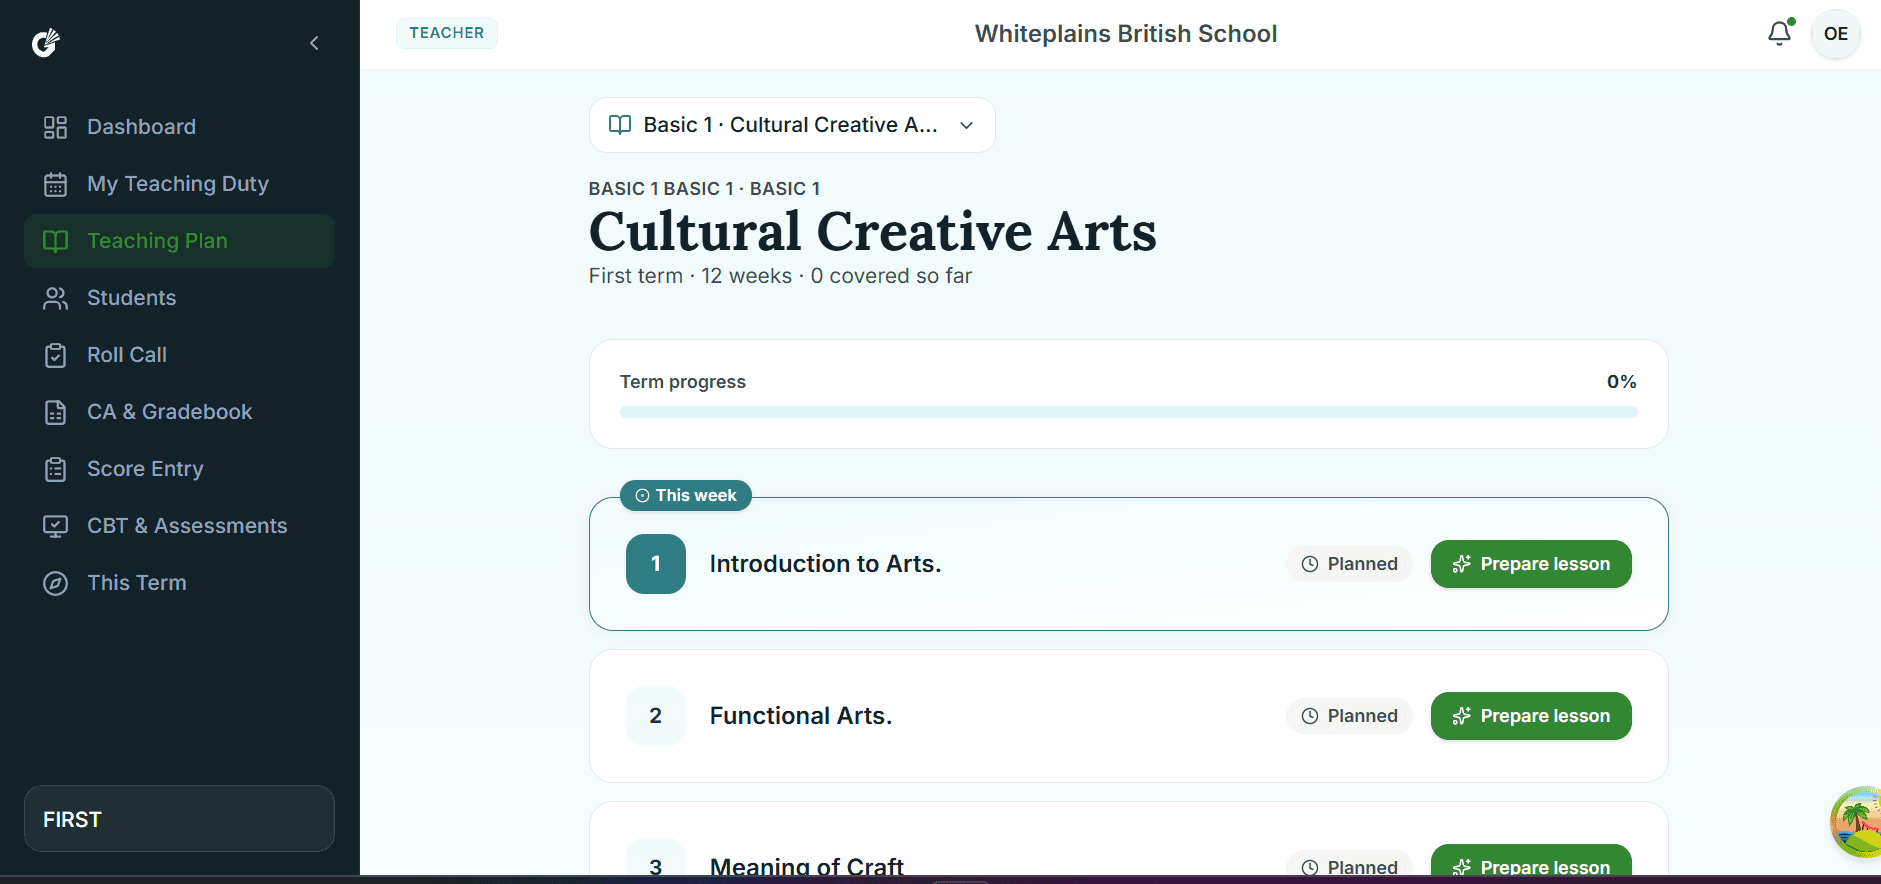This screenshot has height=884, width=1881.
Task: Open My Teaching Duty page label
Action: pyautogui.click(x=178, y=184)
